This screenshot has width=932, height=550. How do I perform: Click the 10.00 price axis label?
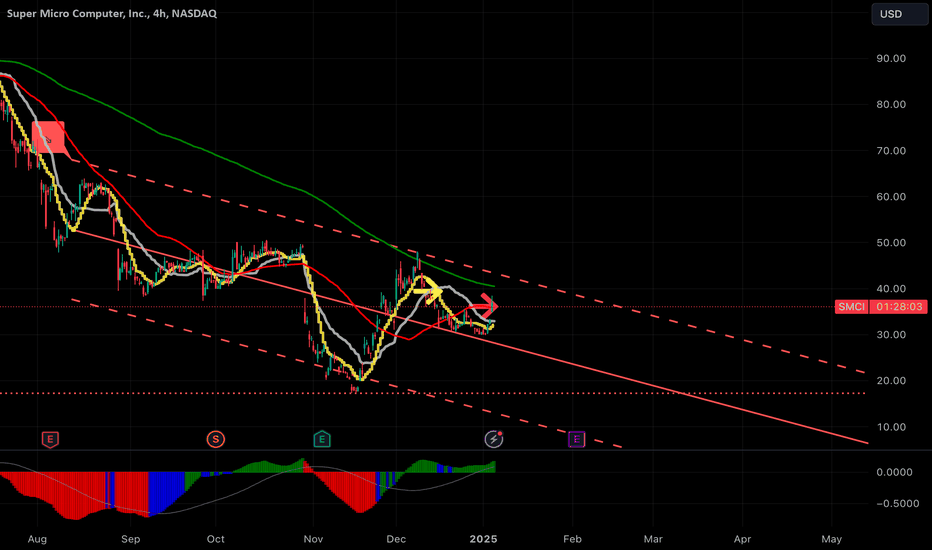[x=891, y=427]
